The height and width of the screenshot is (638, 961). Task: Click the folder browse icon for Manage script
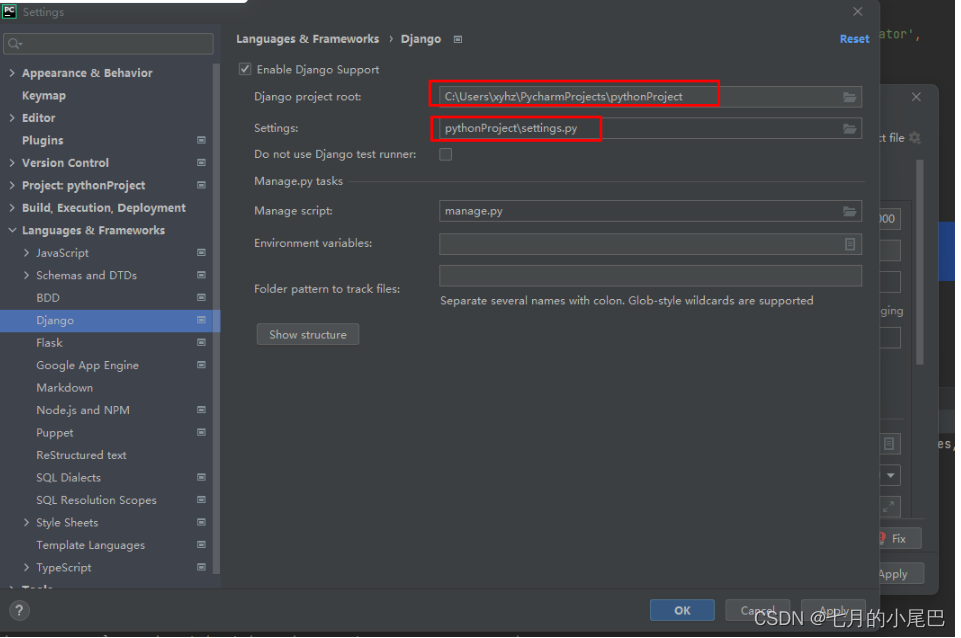849,211
